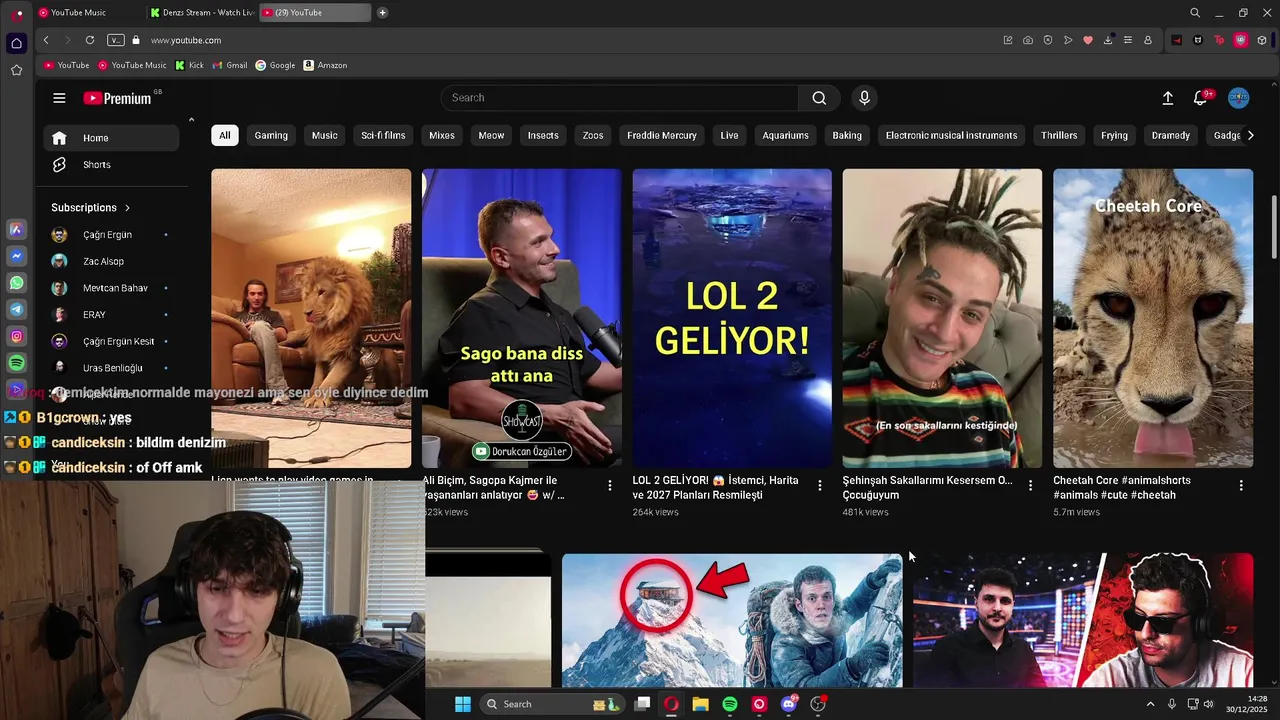Open Spotify from the Windows taskbar
Image resolution: width=1280 pixels, height=720 pixels.
click(730, 704)
